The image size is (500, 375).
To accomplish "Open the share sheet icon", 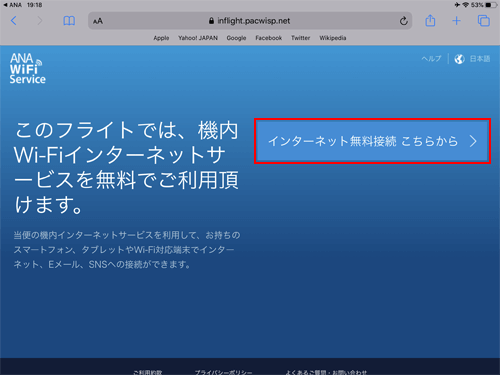I will pyautogui.click(x=430, y=21).
